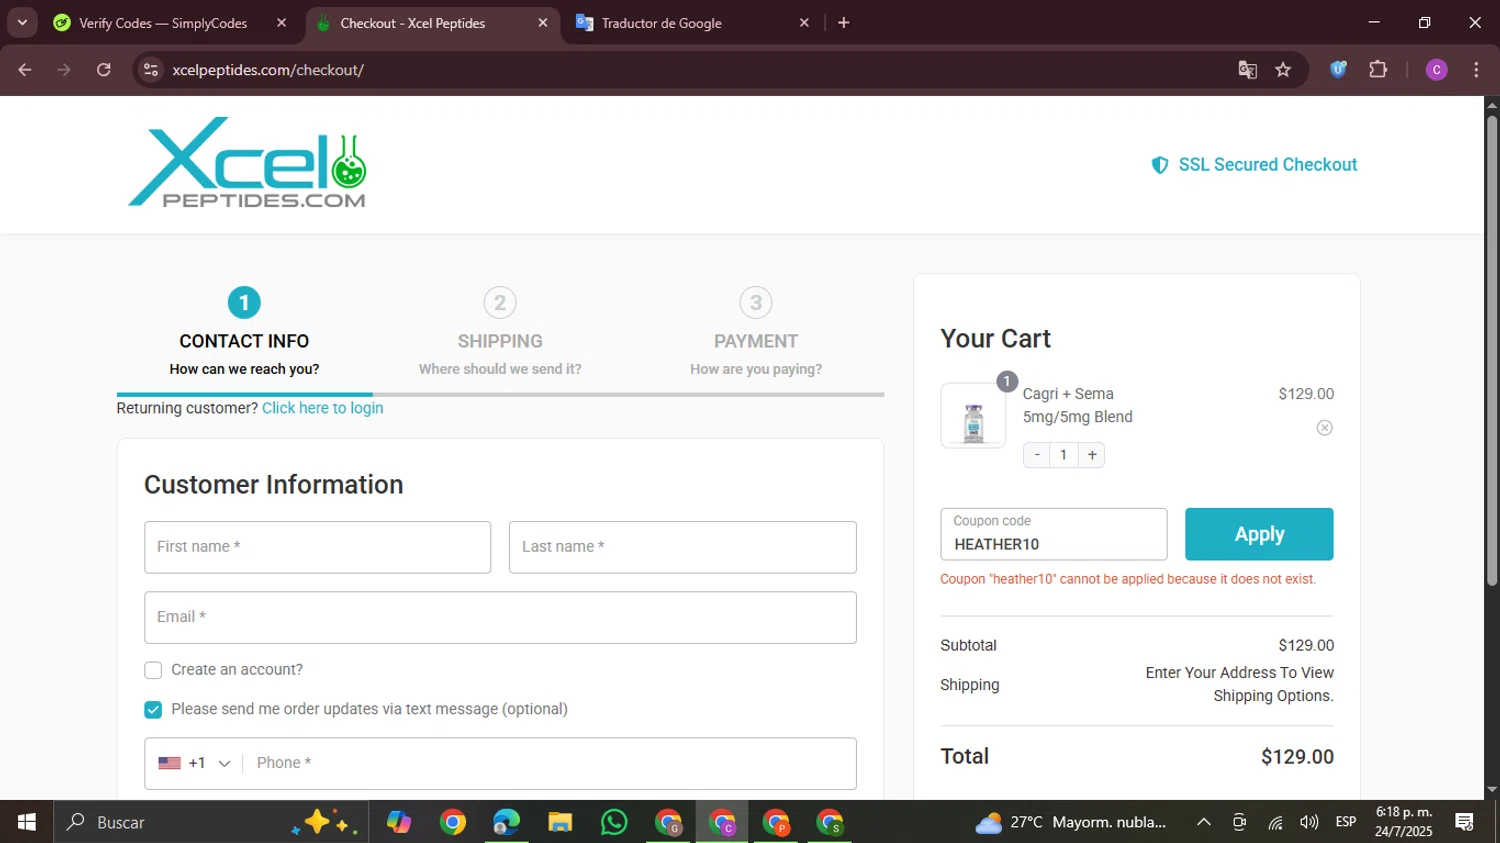
Task: Select step 3 Payment
Action: point(756,332)
